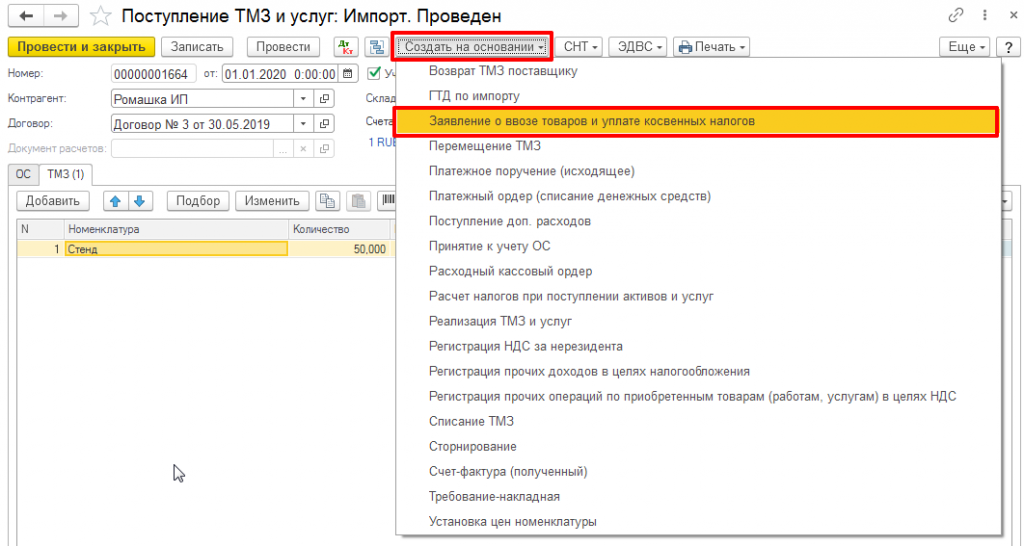Image resolution: width=1024 pixels, height=546 pixels.
Task: Open the document structure icon
Action: pyautogui.click(x=376, y=47)
